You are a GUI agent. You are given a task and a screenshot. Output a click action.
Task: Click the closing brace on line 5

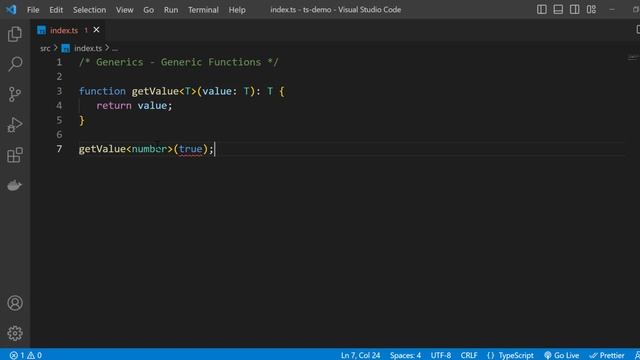point(82,120)
